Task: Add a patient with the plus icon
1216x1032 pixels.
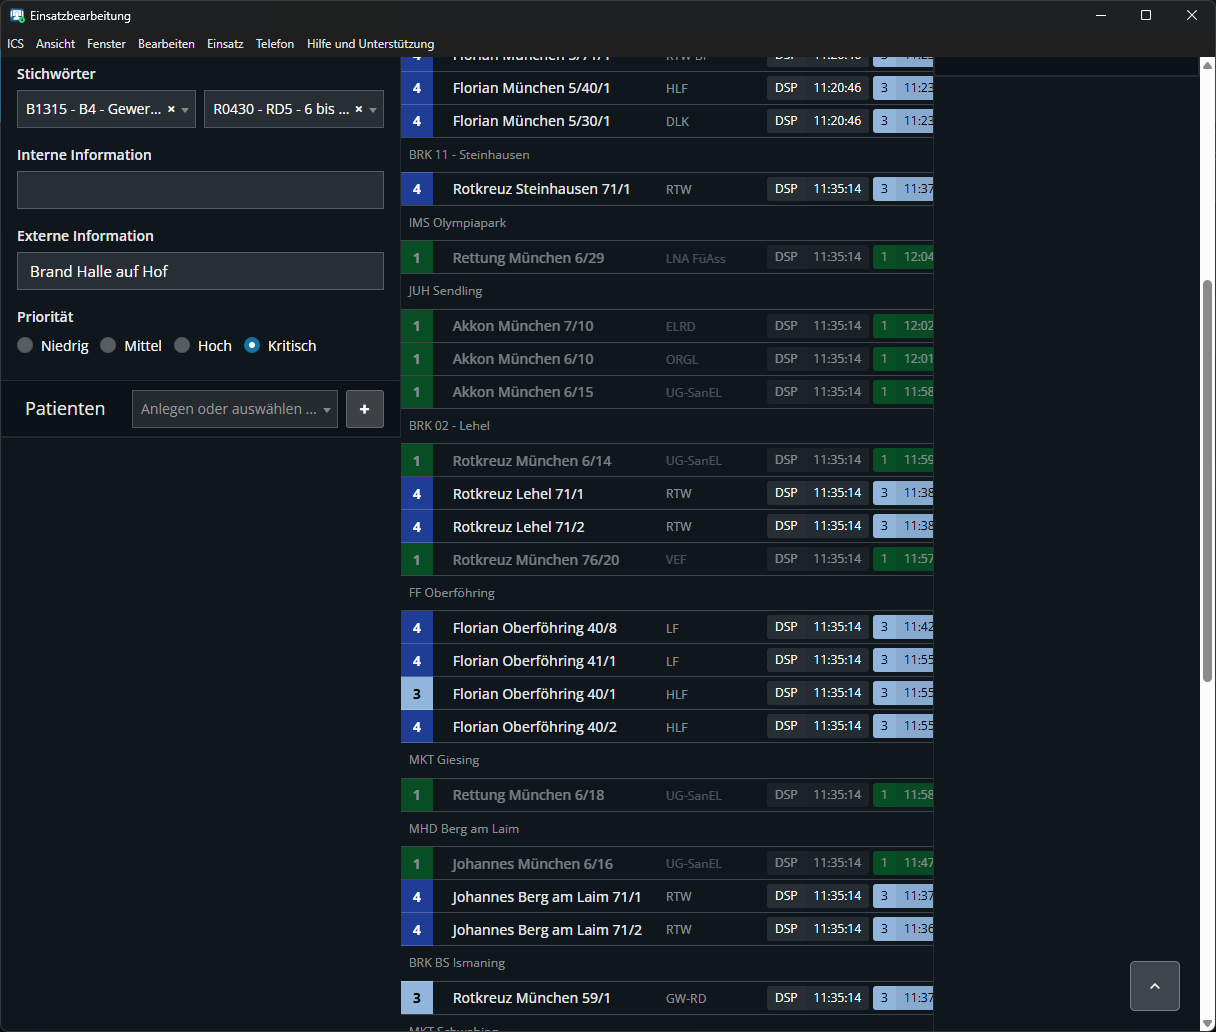Action: click(x=364, y=409)
